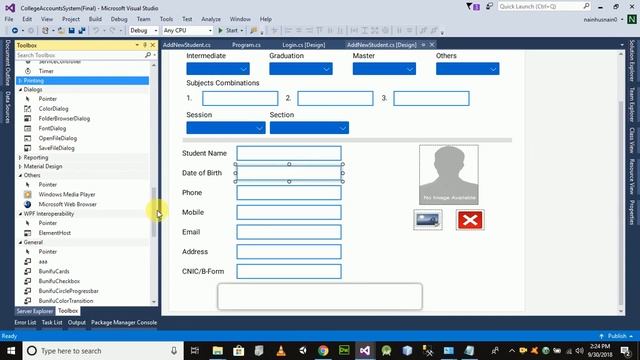The width and height of the screenshot is (640, 360).
Task: Collapse the Others toolbox group
Action: click(x=20, y=176)
